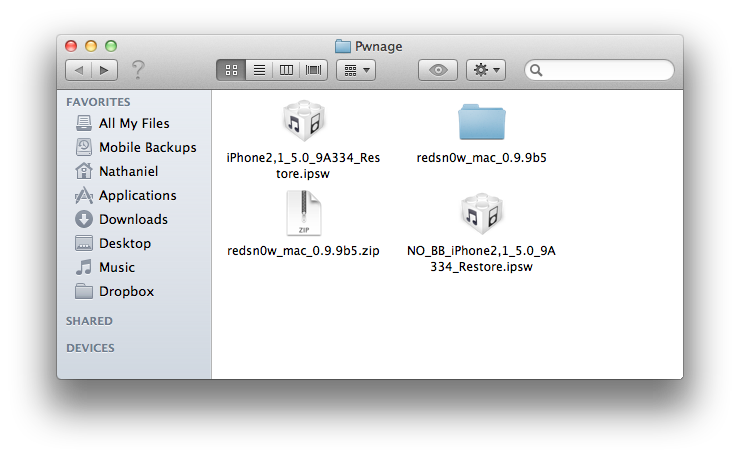Open the redsn0w_mac_0.9.9b5 folder
Image resolution: width=740 pixels, height=458 pixels.
tap(481, 123)
